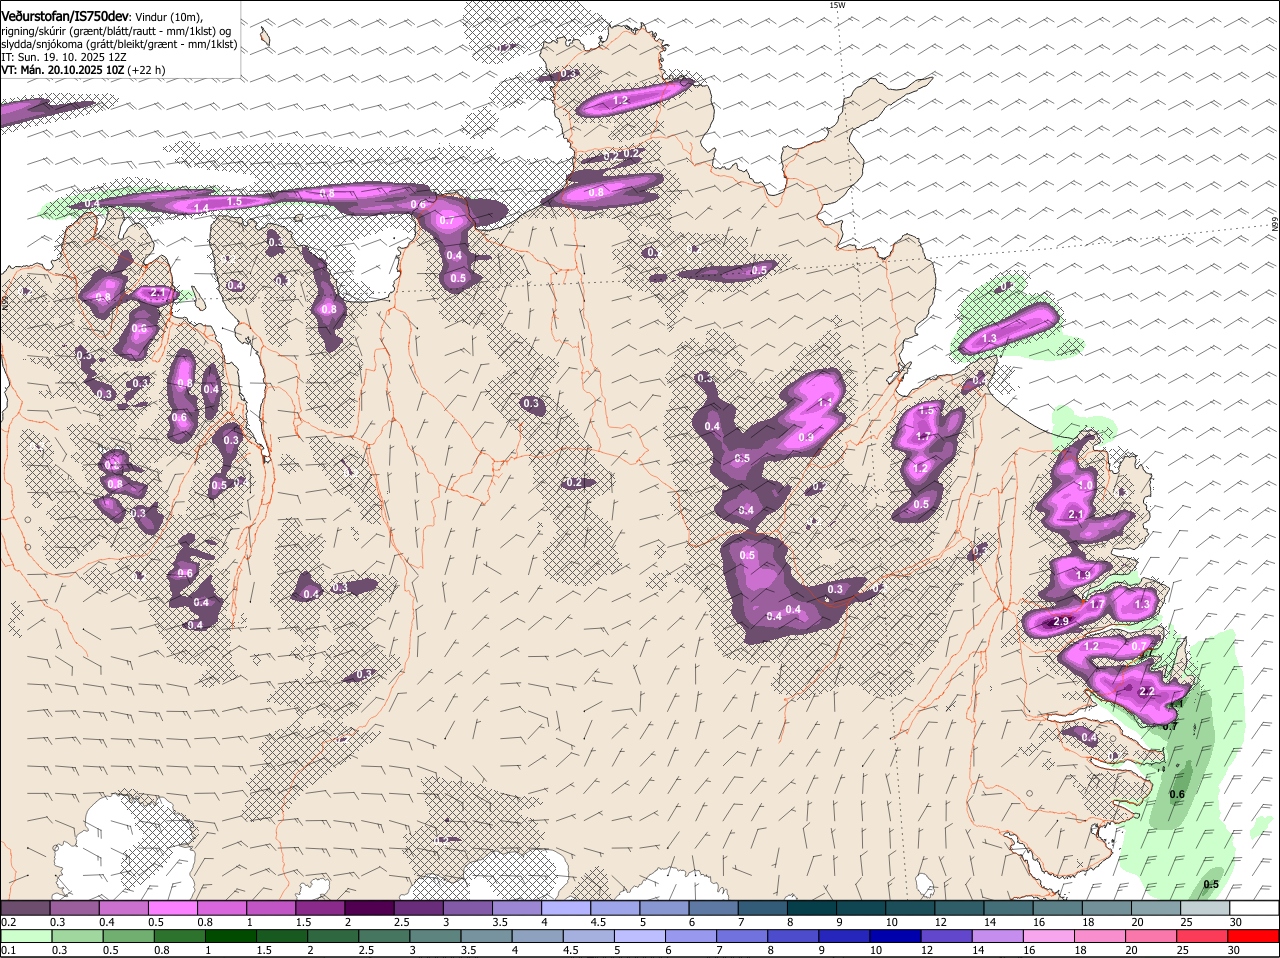Select the 'IT: Sun. 19. 10. 2025 12Z' line

coord(64,58)
